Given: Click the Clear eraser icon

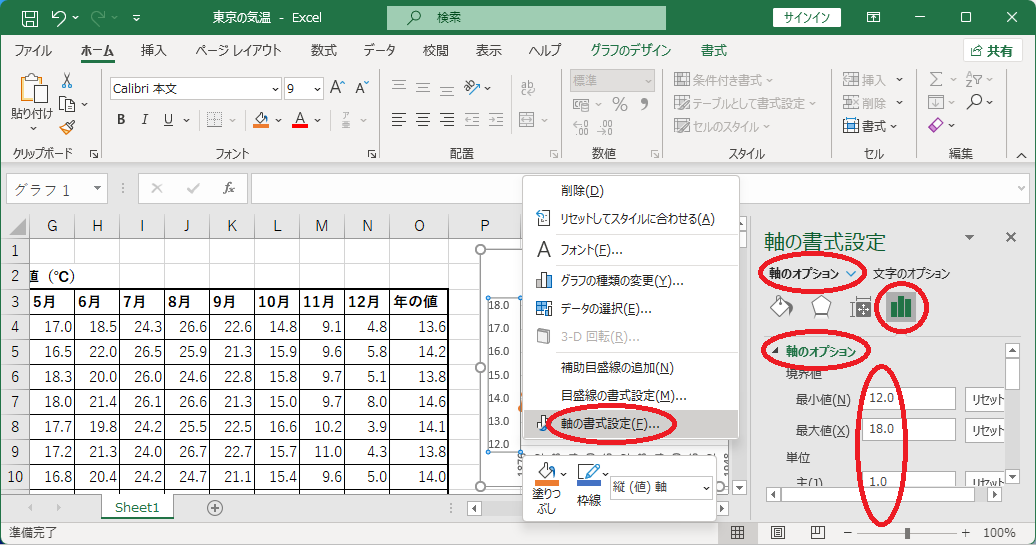Looking at the screenshot, I should (x=936, y=125).
